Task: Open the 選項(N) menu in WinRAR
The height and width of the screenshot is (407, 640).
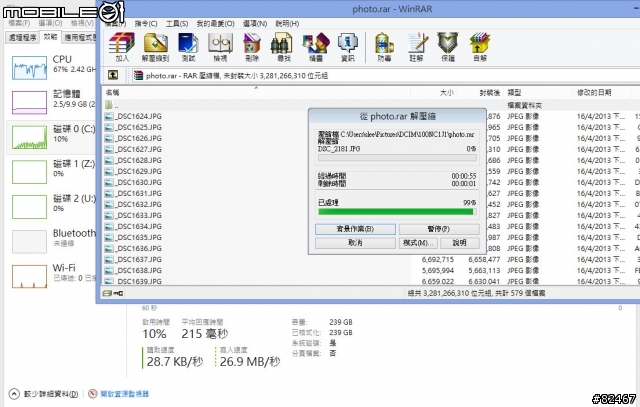Action: 255,24
